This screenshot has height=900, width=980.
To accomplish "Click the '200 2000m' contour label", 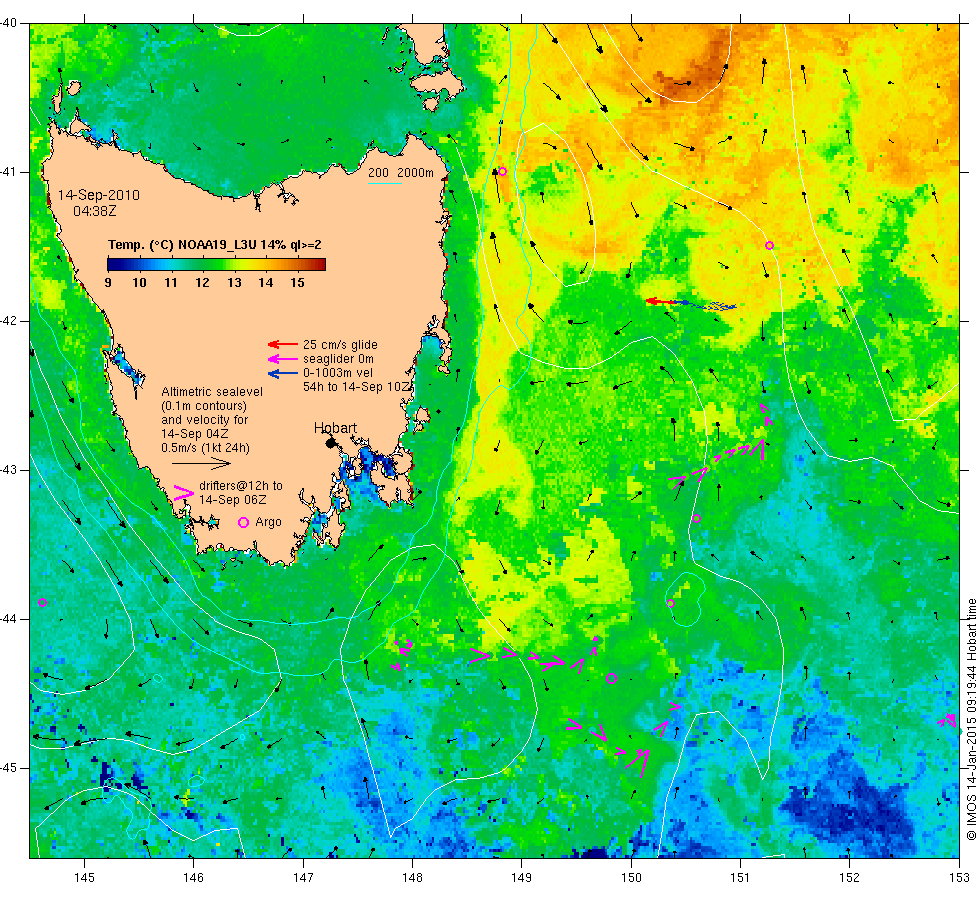I will [401, 172].
